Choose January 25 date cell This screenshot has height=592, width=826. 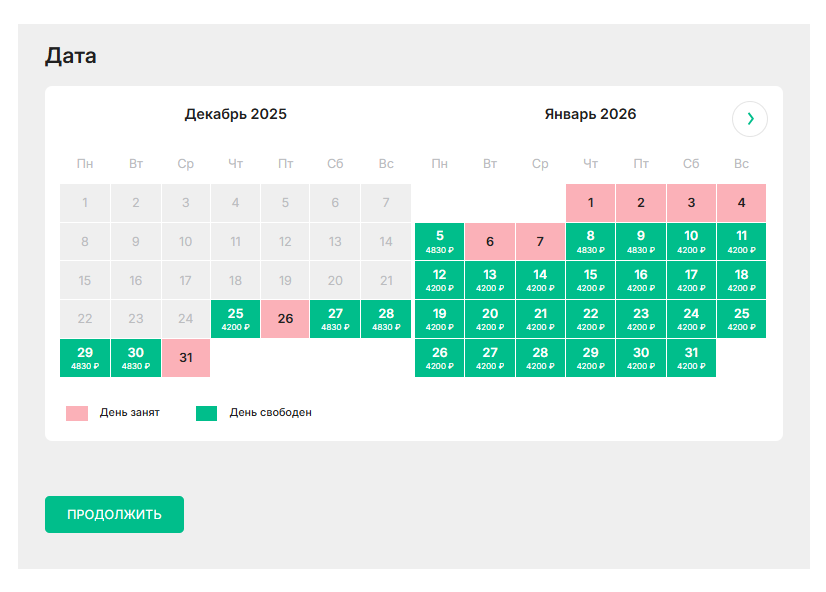pyautogui.click(x=741, y=319)
